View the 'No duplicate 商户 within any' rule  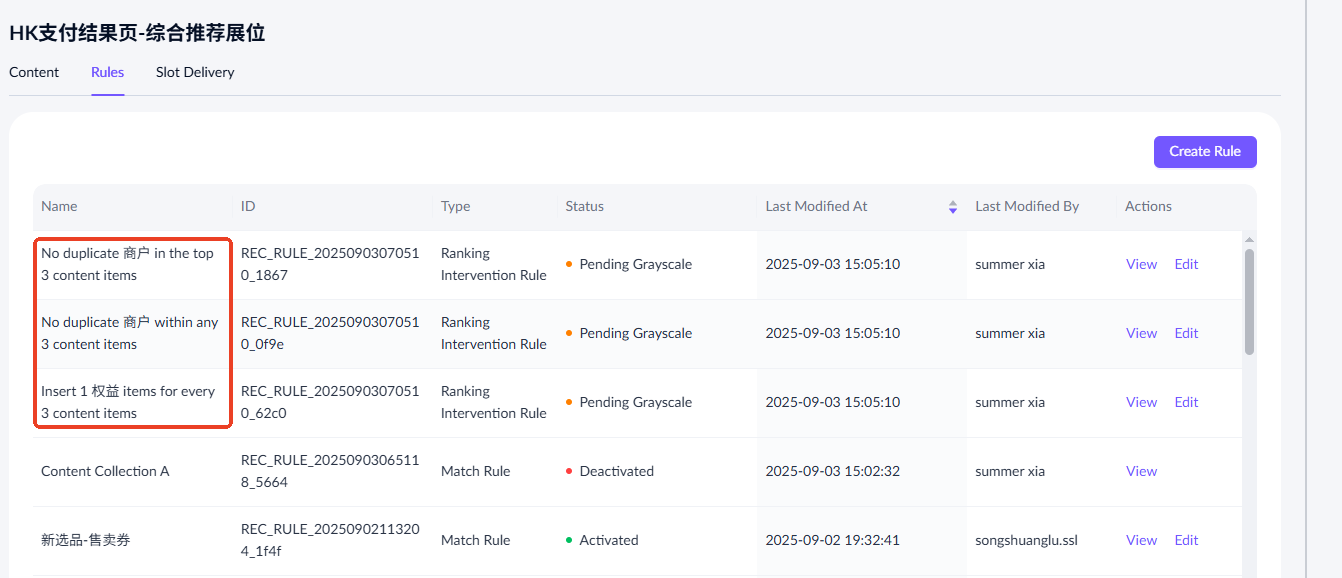click(x=1141, y=333)
